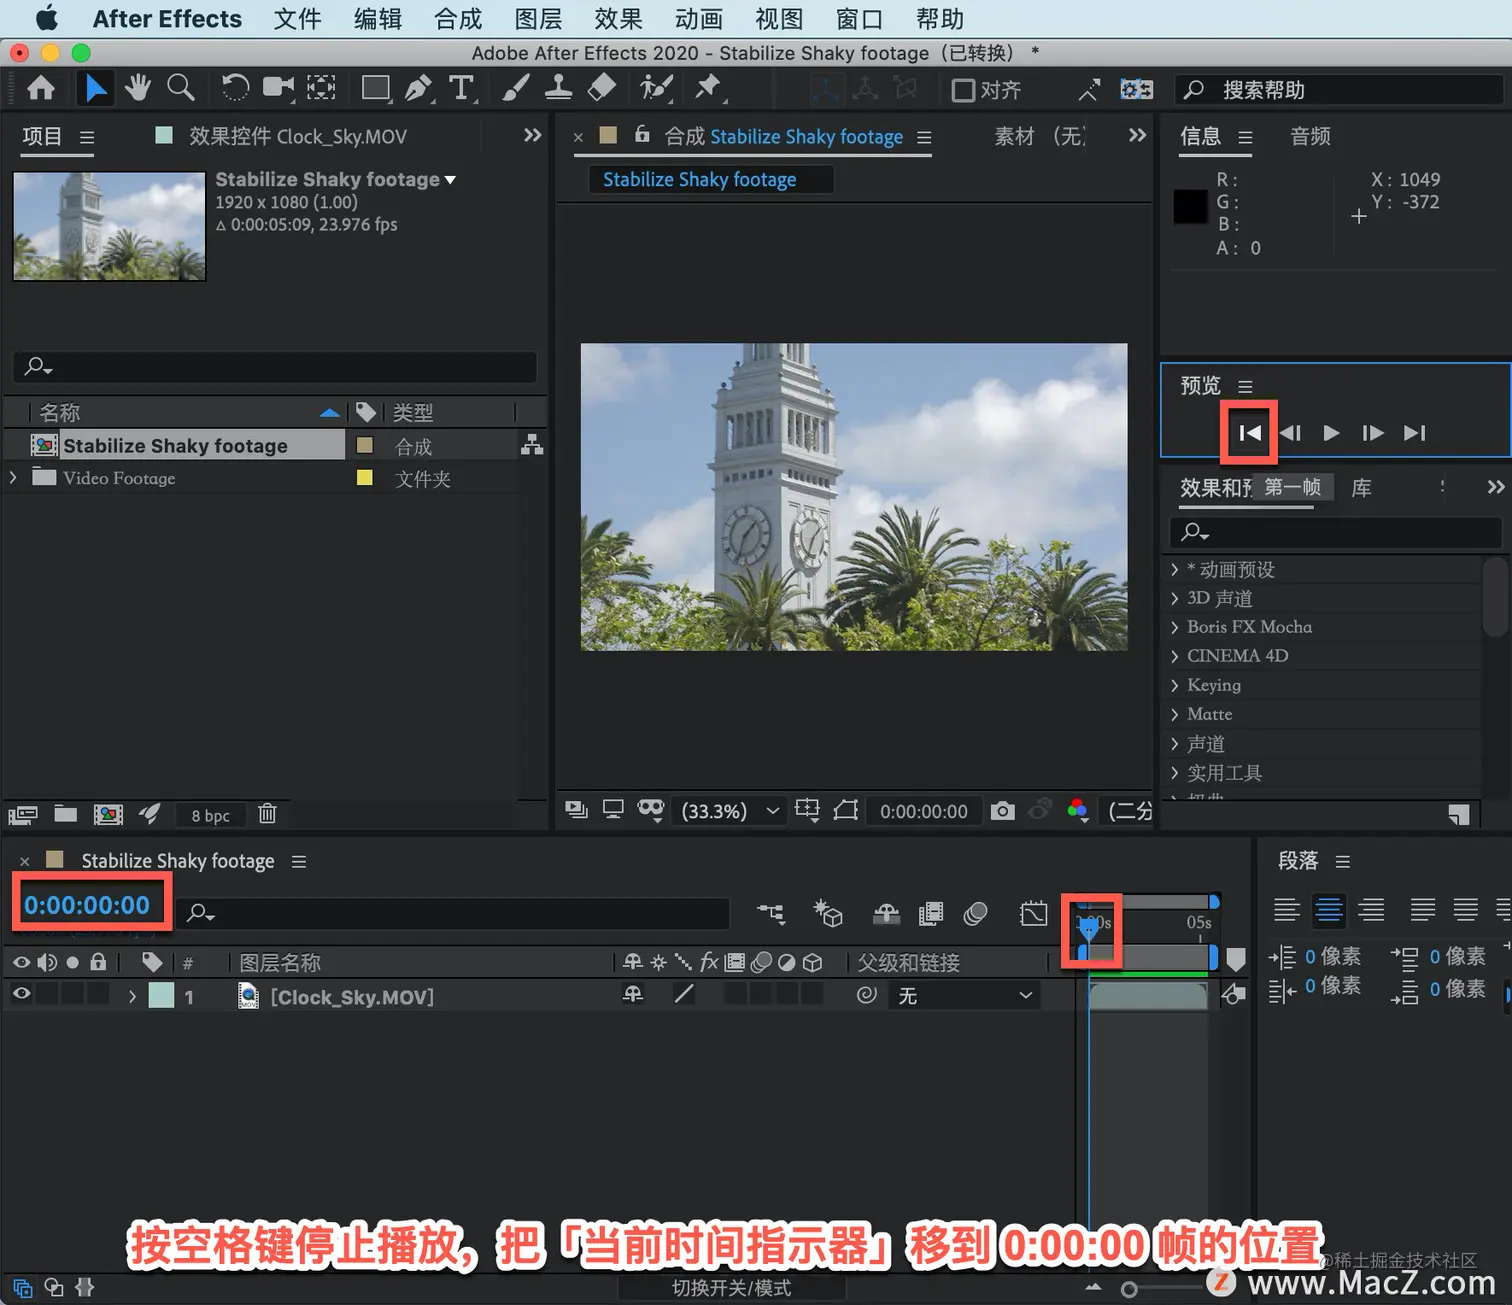Switch to the 库 tab
Screen dimensions: 1512x1305
click(1361, 488)
